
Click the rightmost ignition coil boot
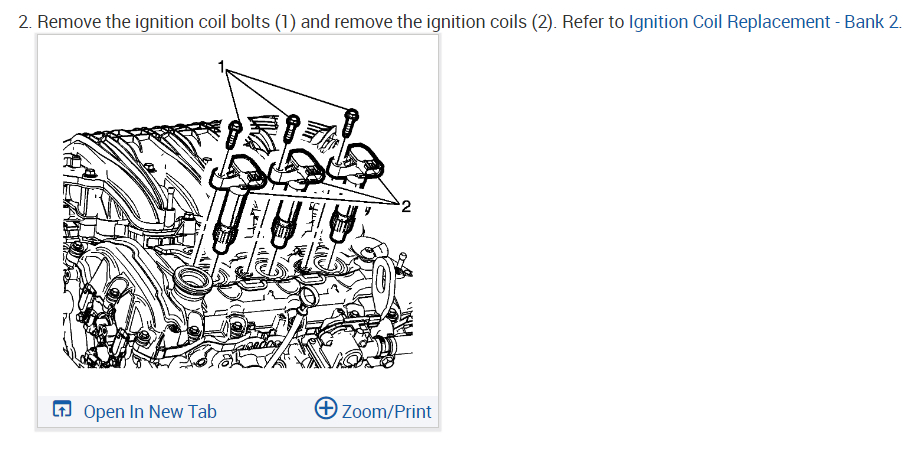point(342,222)
